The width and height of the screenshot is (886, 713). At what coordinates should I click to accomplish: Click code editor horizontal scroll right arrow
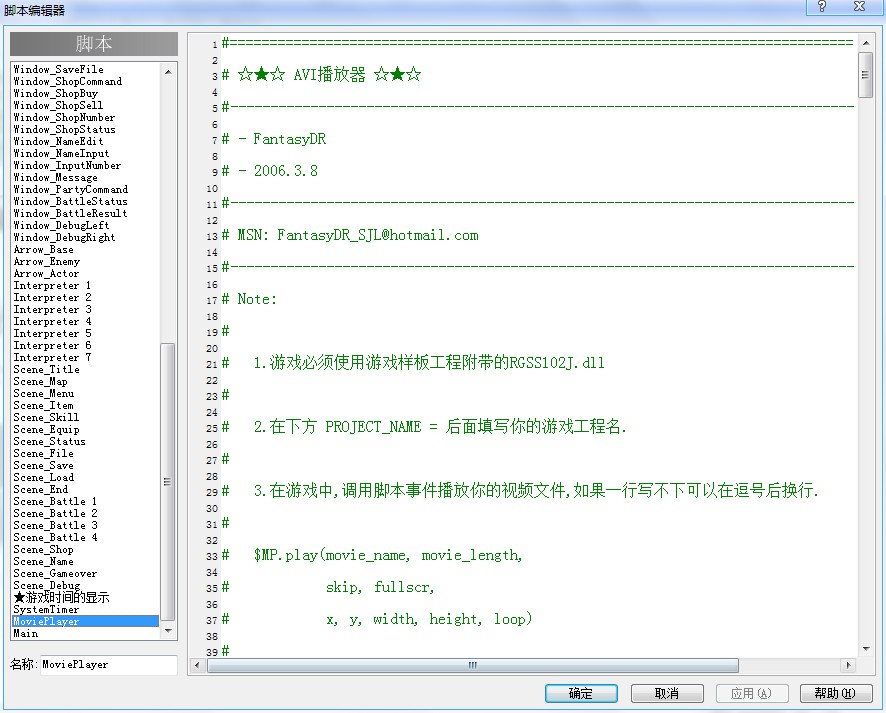coord(848,665)
